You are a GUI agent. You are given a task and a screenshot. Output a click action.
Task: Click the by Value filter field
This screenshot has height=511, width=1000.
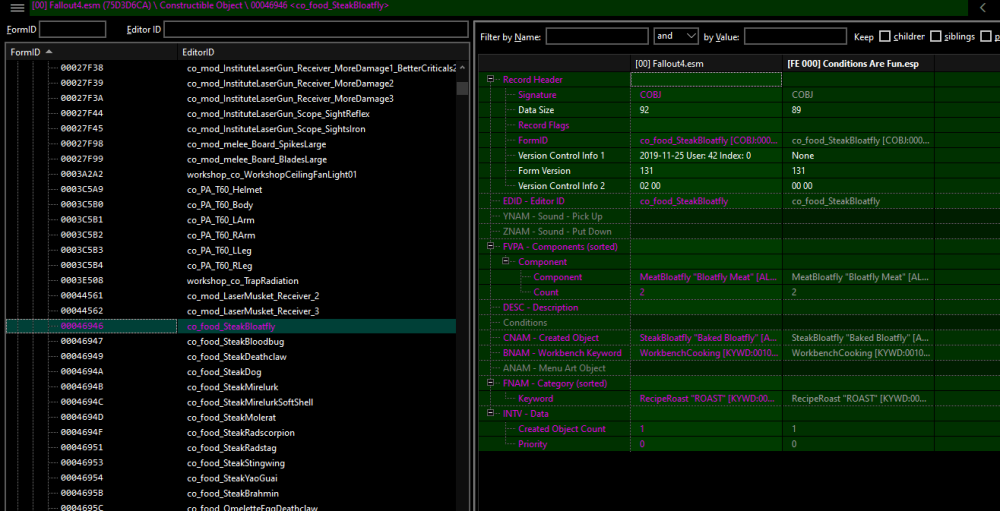(795, 36)
